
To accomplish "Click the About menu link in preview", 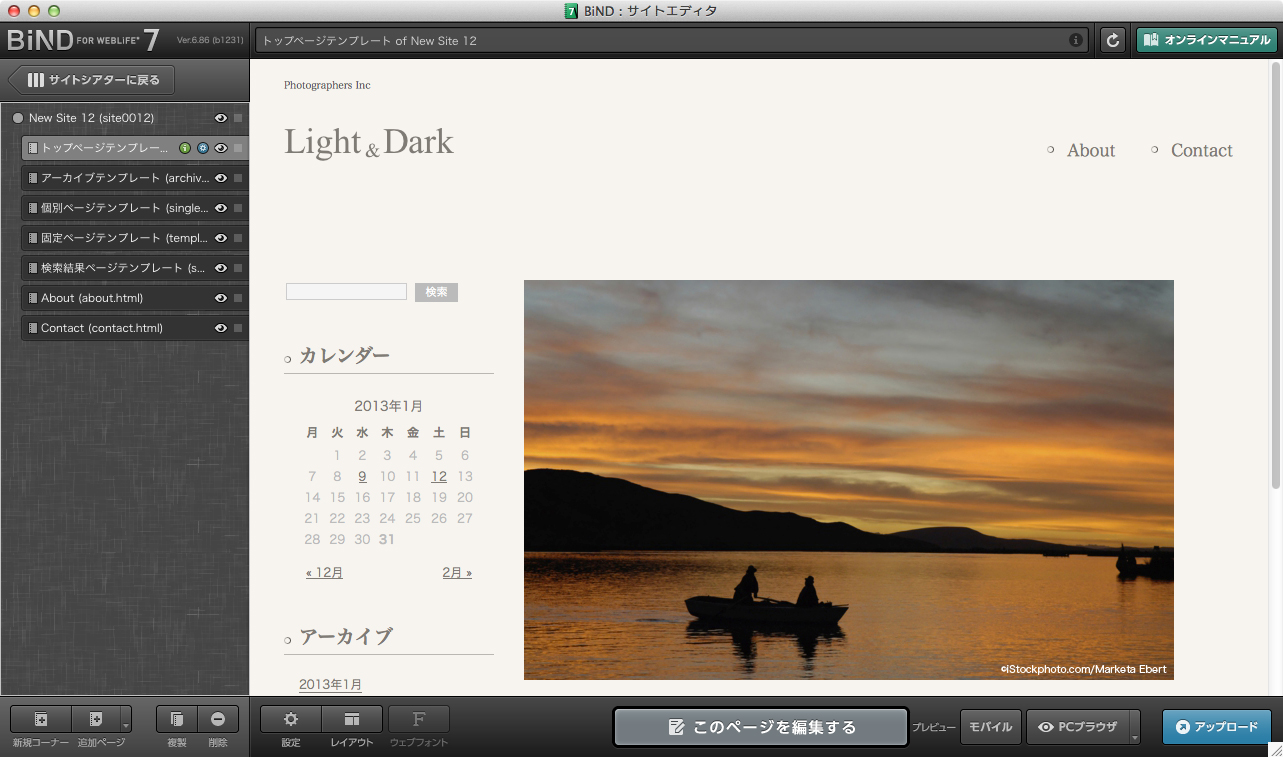I will click(1090, 150).
